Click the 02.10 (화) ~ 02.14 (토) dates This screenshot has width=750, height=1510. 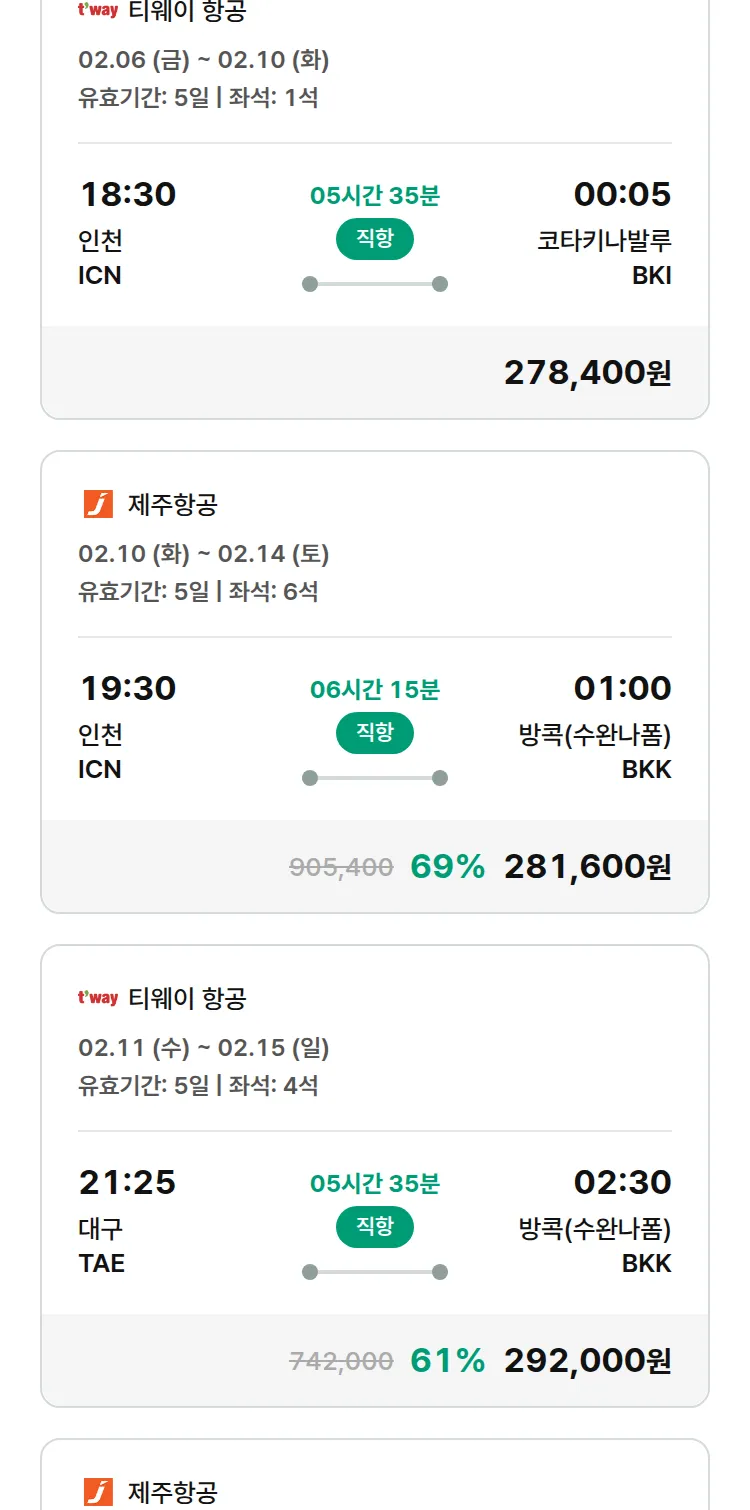click(x=204, y=554)
